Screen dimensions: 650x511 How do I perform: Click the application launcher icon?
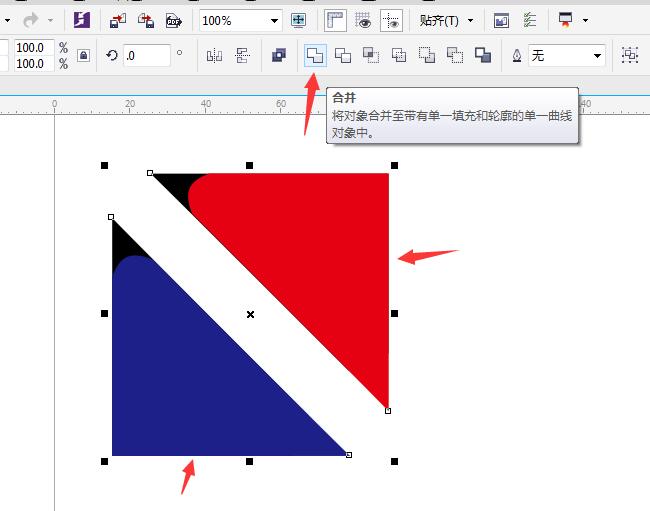point(565,19)
